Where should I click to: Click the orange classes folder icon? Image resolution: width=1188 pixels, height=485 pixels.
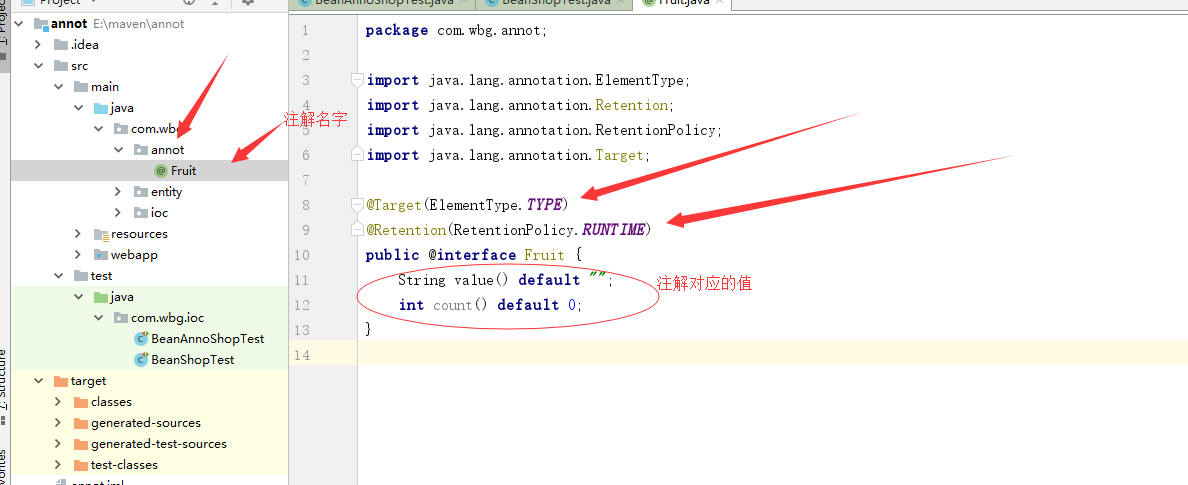pos(81,402)
